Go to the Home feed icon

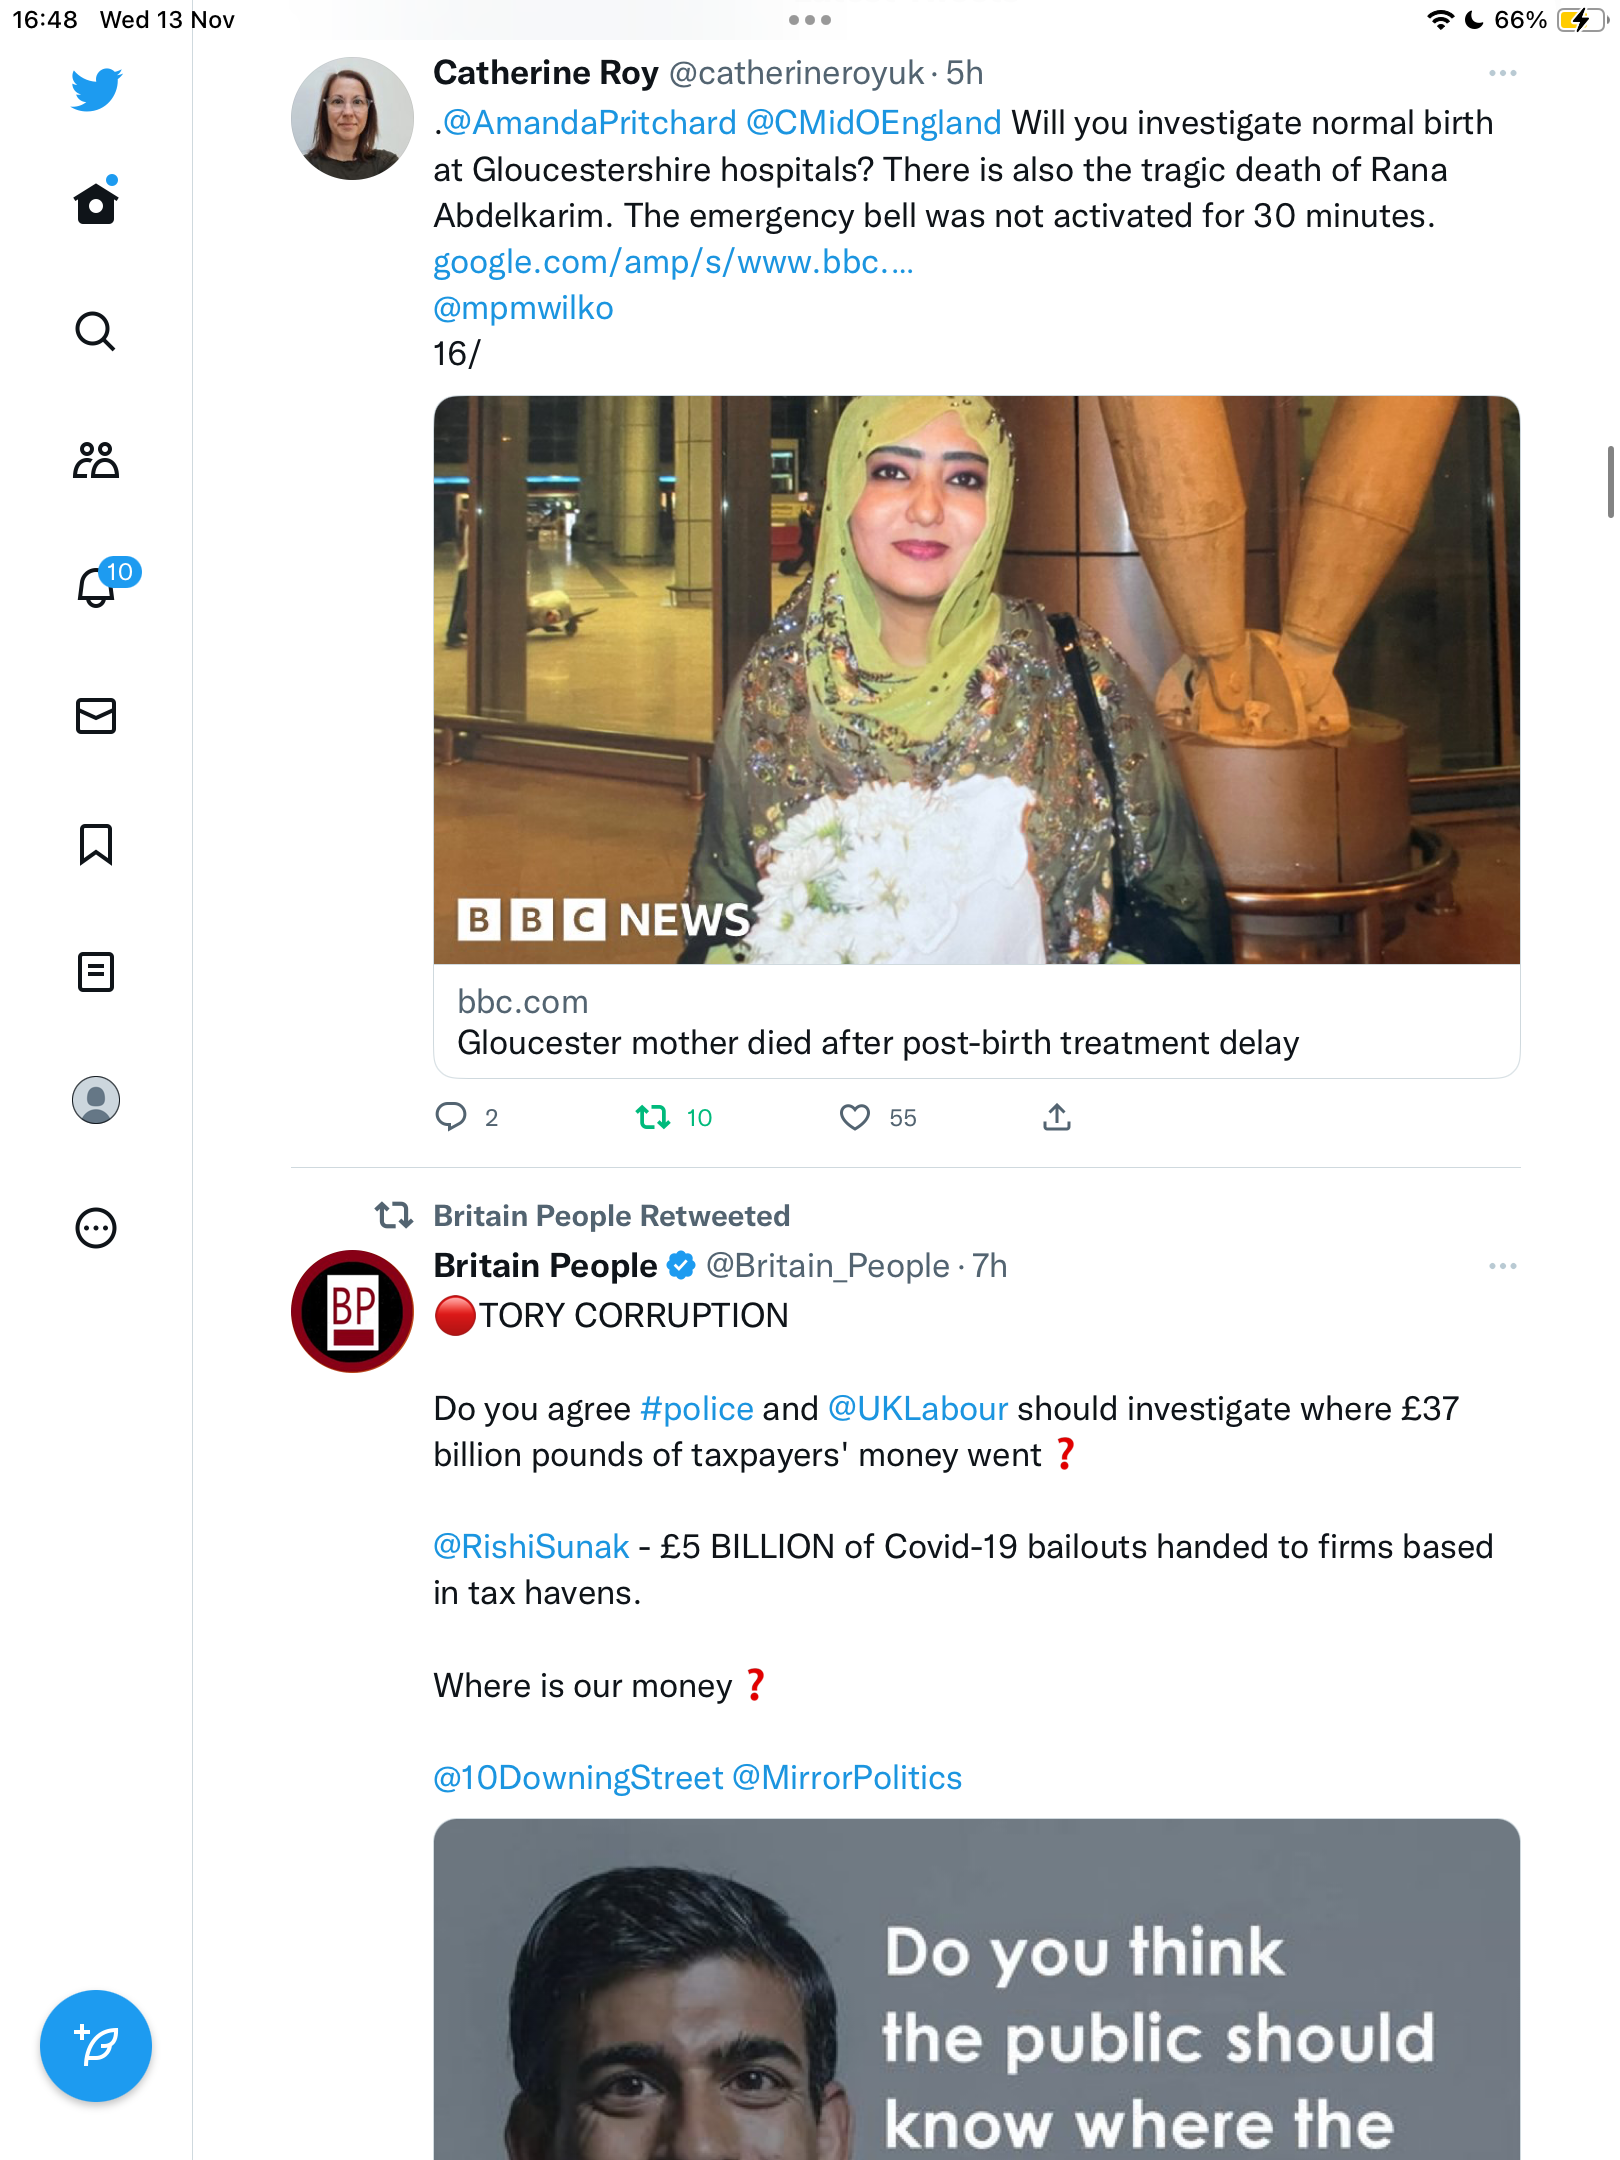click(96, 202)
